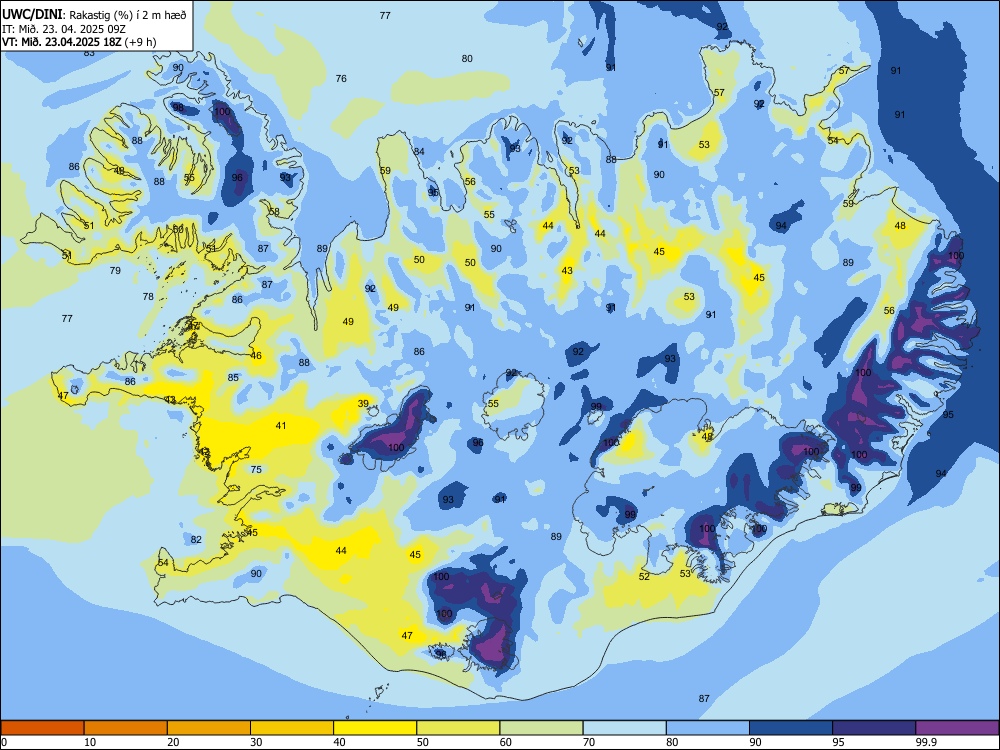Click the '75' humidity value on the map
The width and height of the screenshot is (1000, 750).
[256, 469]
